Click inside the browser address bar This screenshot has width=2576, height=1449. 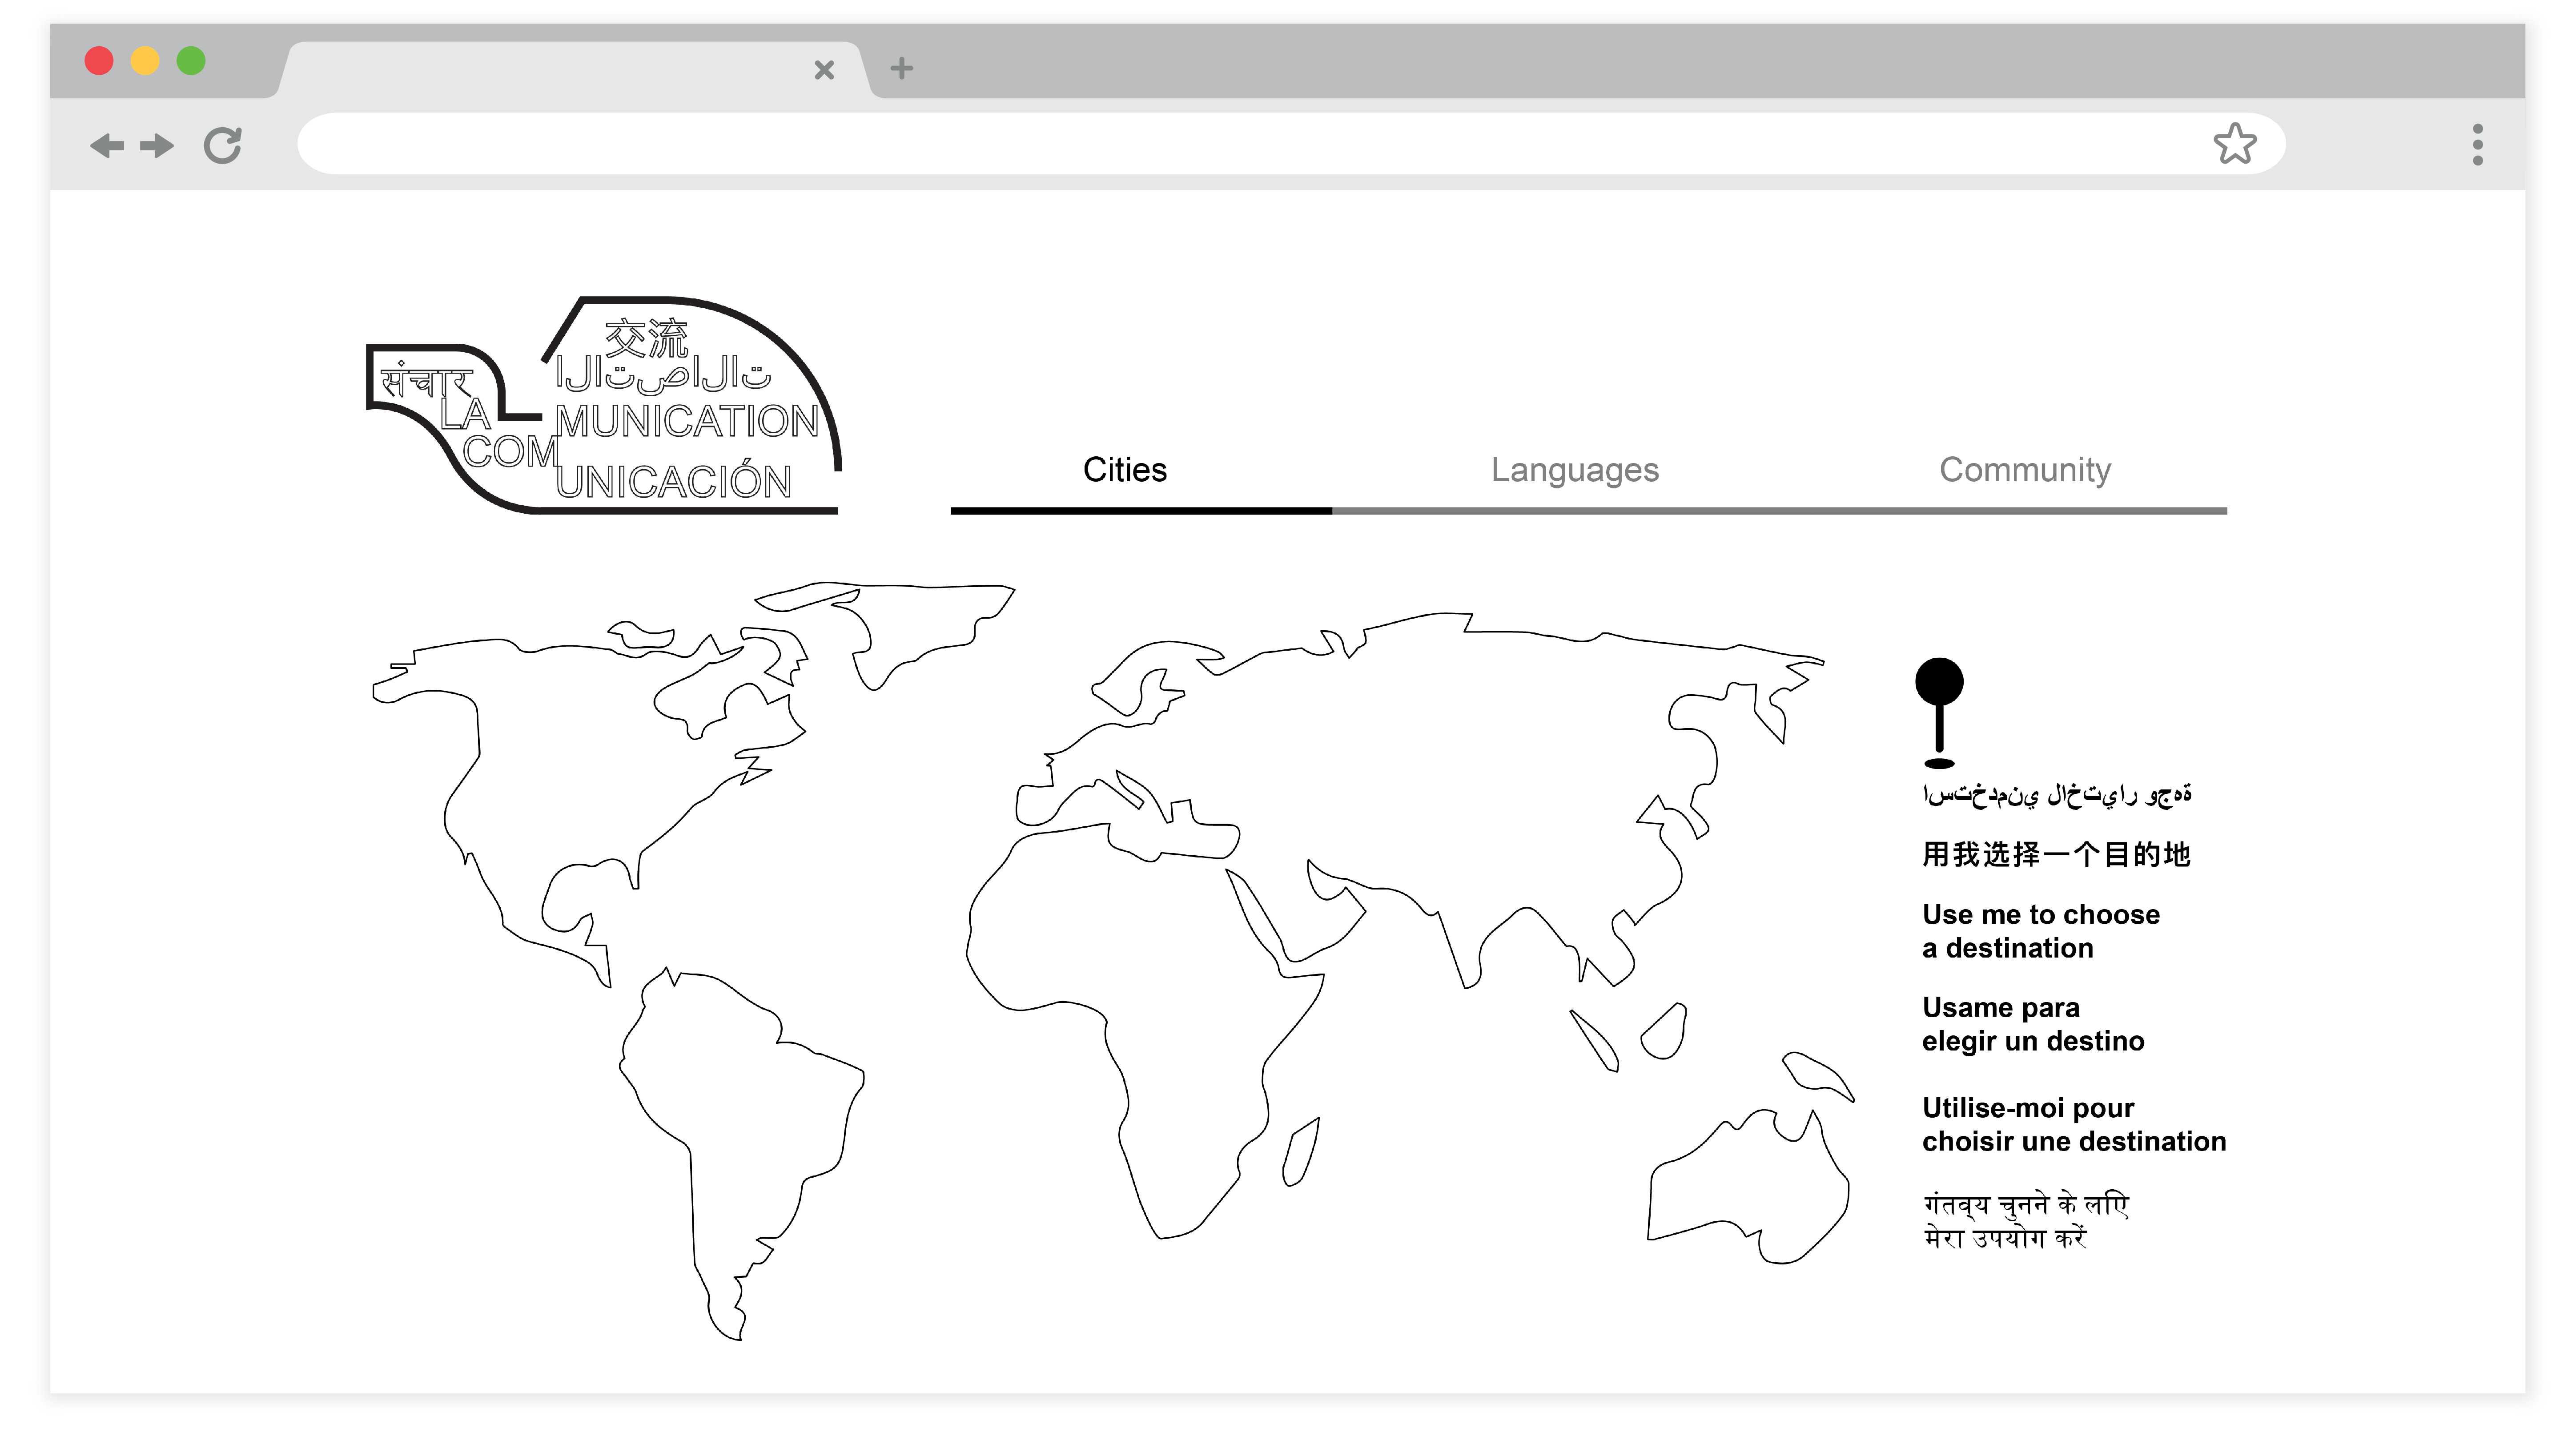(x=1200, y=144)
